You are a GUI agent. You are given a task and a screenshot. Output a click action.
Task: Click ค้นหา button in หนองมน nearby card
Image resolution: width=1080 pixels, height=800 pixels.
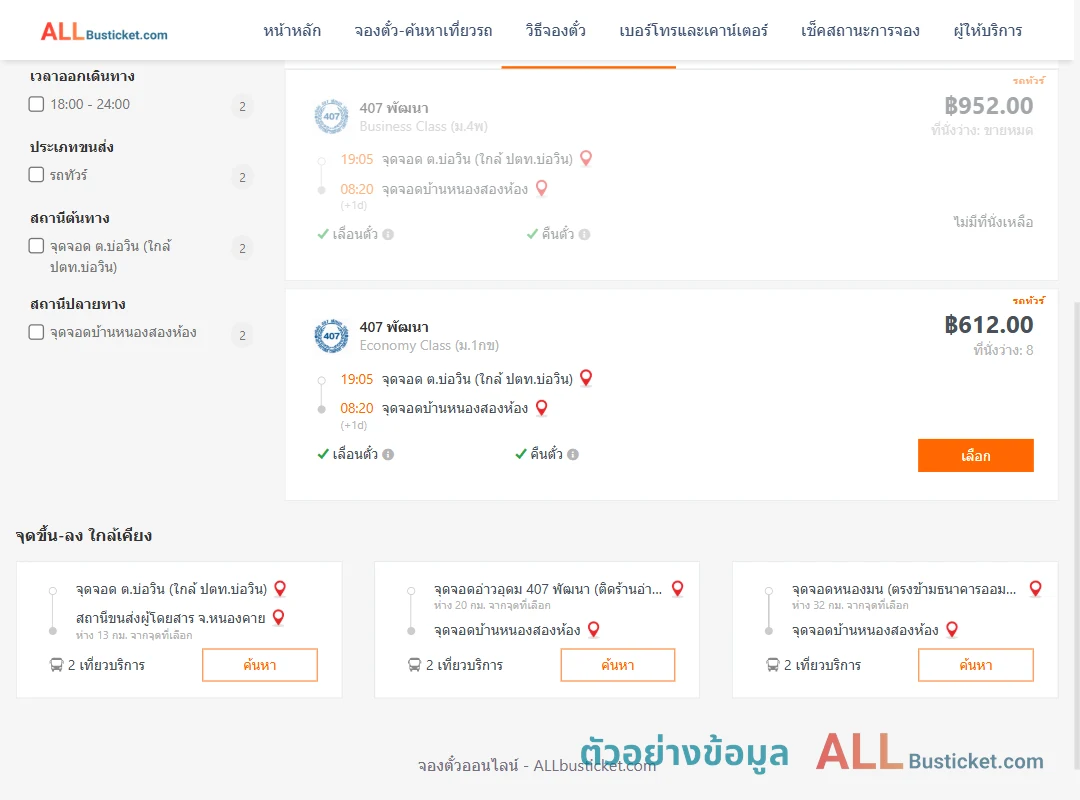[x=976, y=665]
